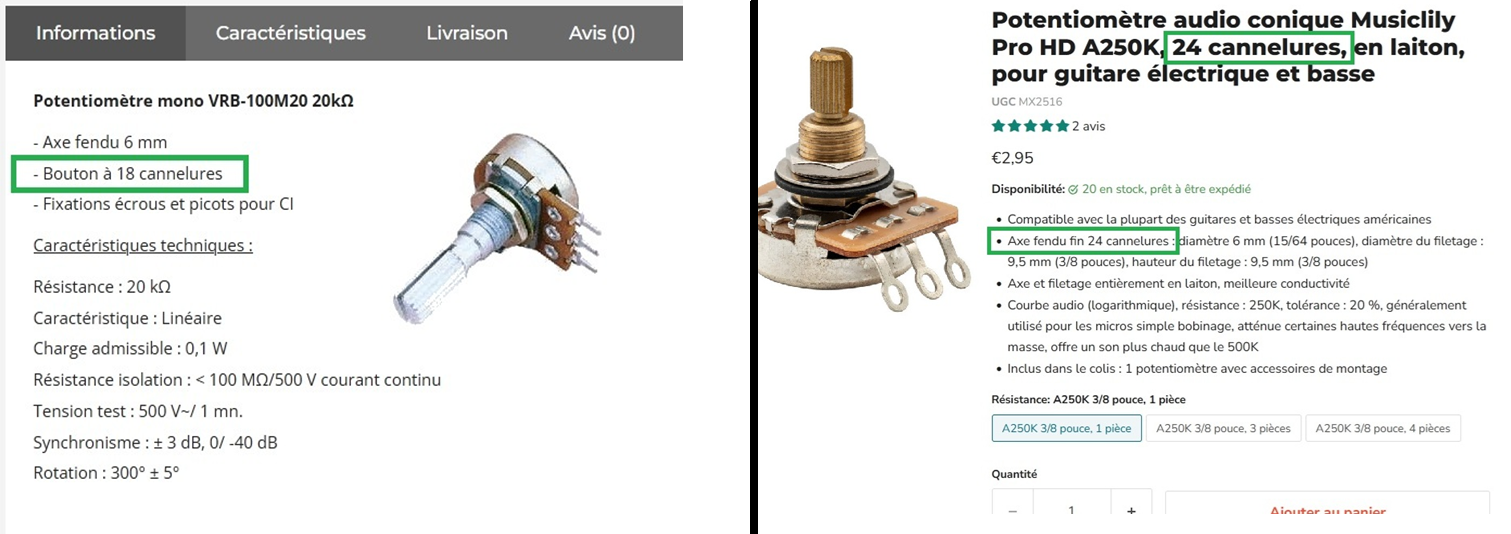Screen dimensions: 1511x534
Task: Pick A250K 3/8 pouce, 4 pièces option
Action: click(1382, 429)
